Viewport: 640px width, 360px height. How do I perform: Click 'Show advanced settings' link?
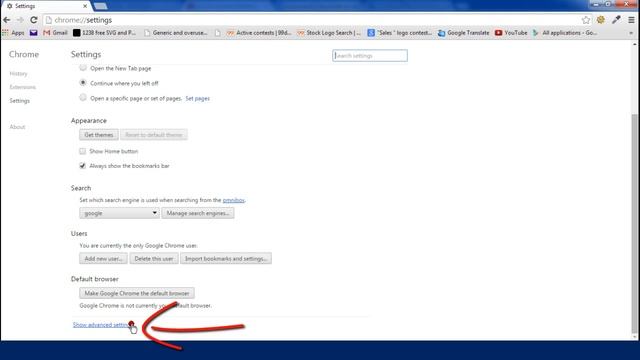pos(101,325)
